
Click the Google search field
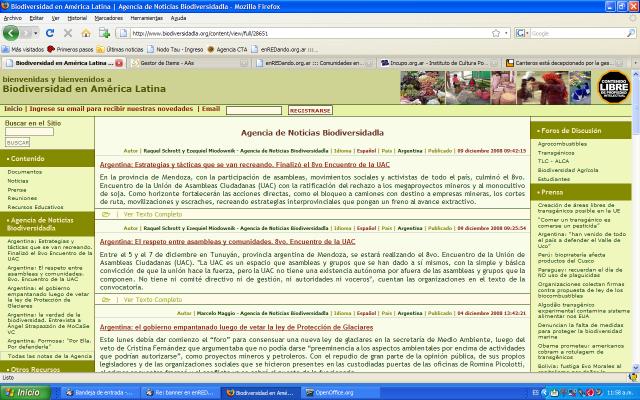point(577,33)
